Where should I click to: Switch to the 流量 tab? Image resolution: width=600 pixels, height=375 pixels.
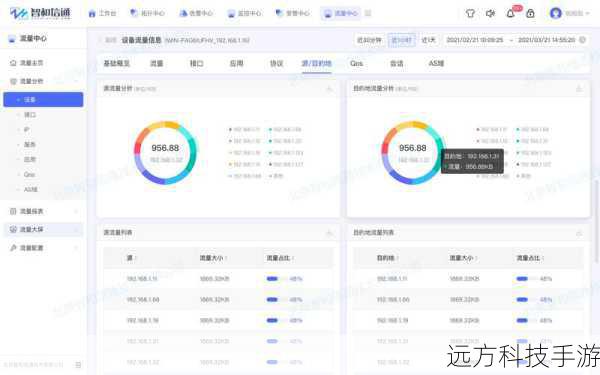(x=157, y=64)
